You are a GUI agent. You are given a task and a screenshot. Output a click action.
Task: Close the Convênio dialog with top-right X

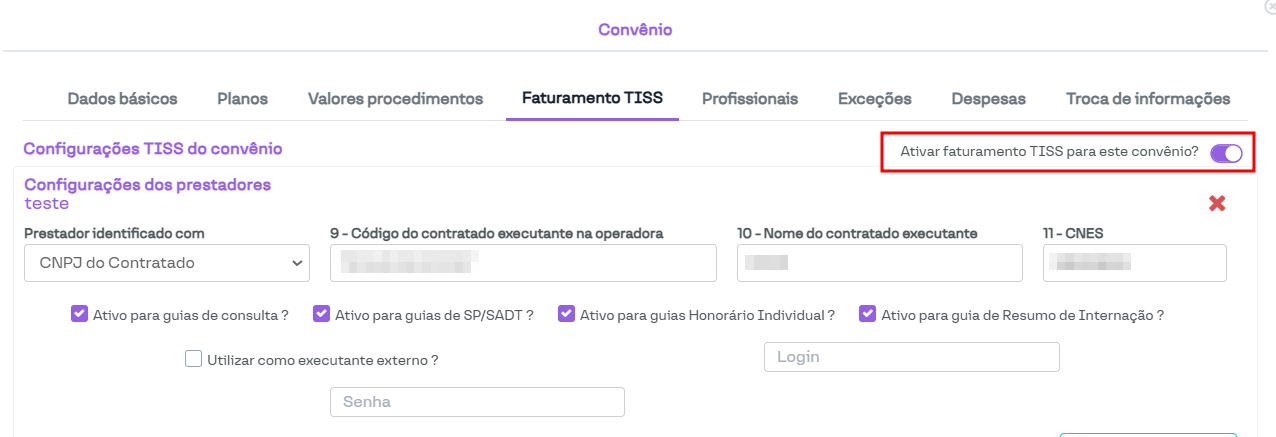(1270, 7)
